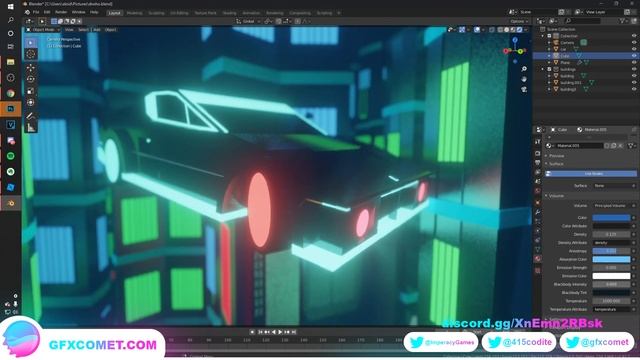Hide the Cube object in outliner
This screenshot has width=640, height=360.
(x=634, y=56)
